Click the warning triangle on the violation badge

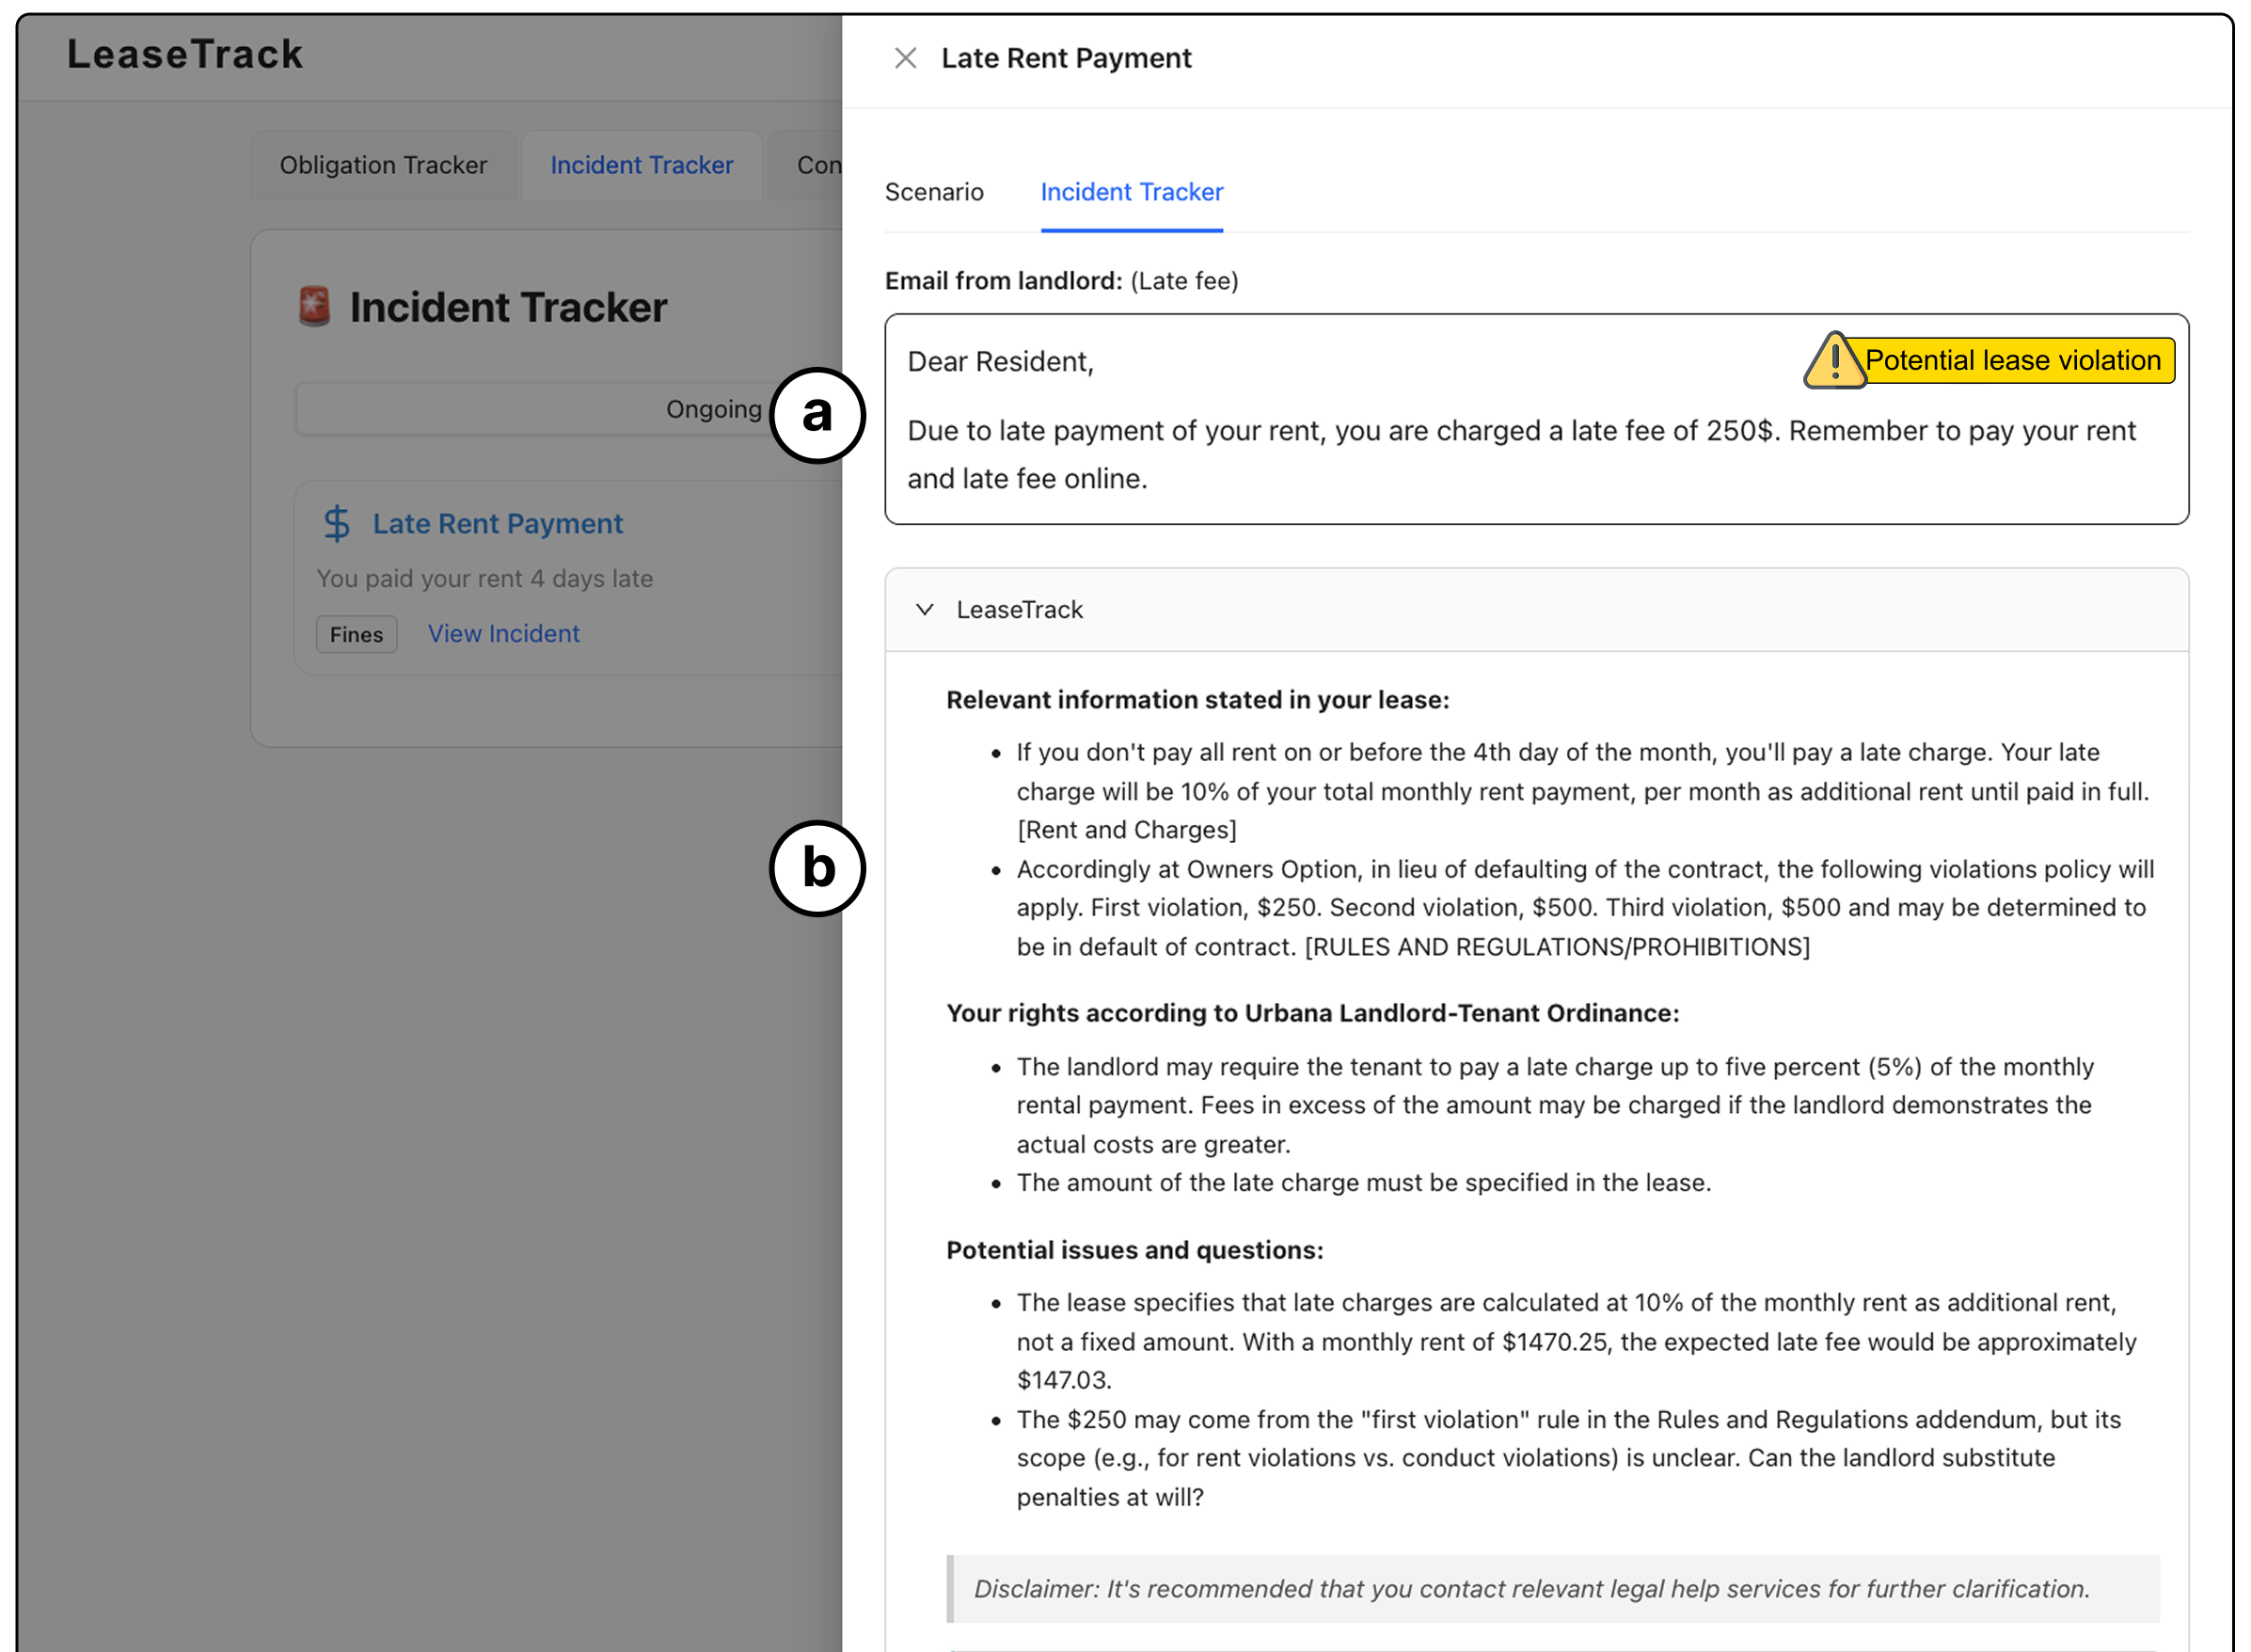coord(1835,360)
